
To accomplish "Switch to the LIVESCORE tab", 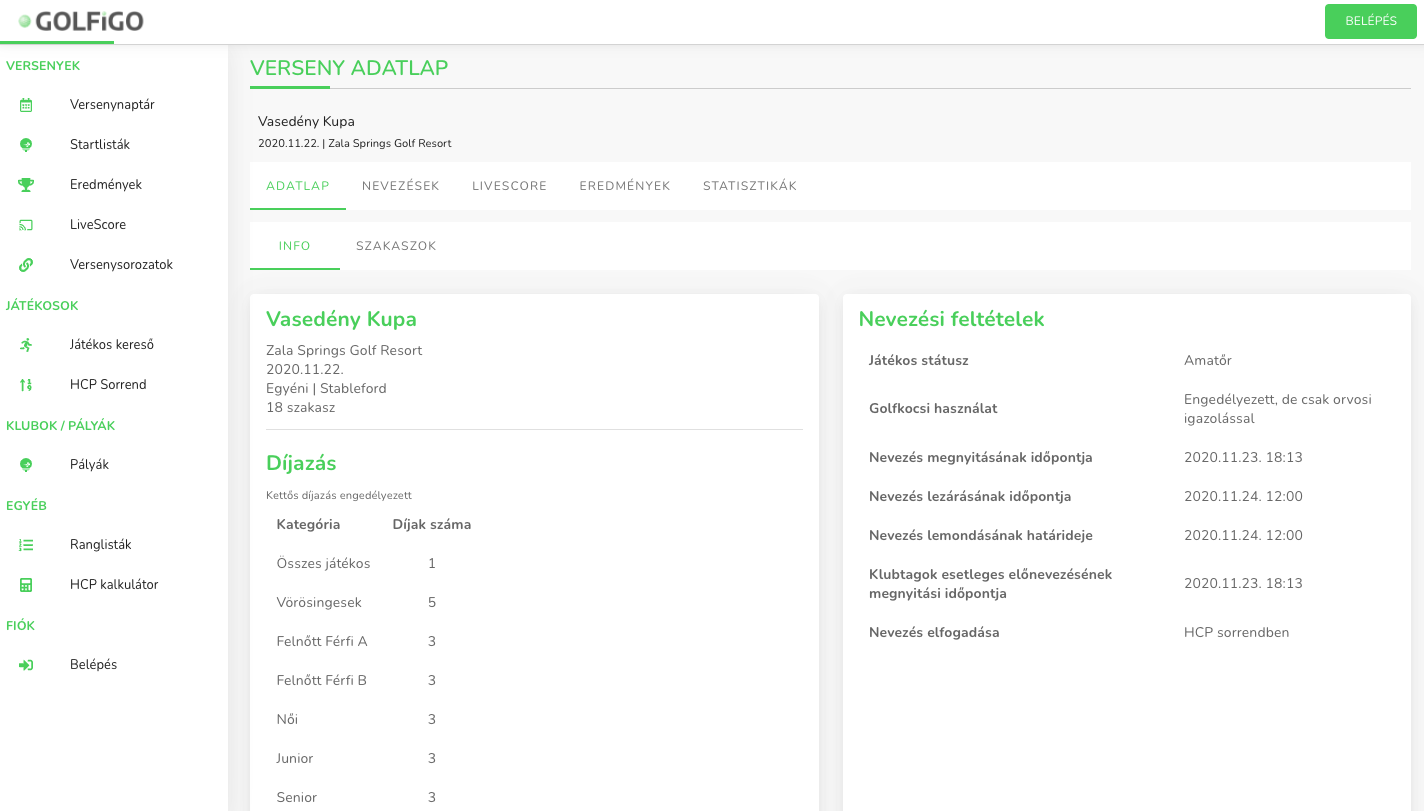I will click(510, 186).
